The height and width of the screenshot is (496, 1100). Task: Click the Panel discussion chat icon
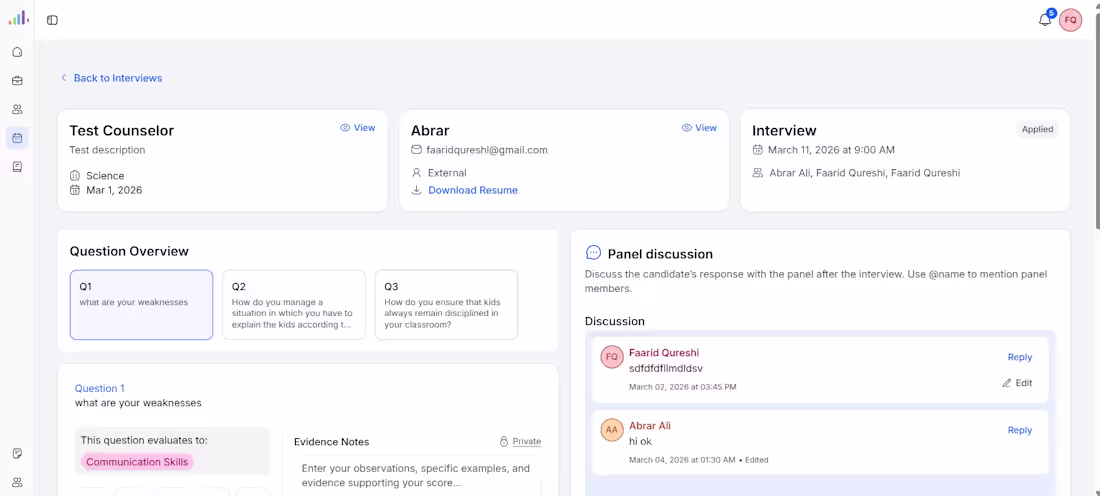click(593, 253)
